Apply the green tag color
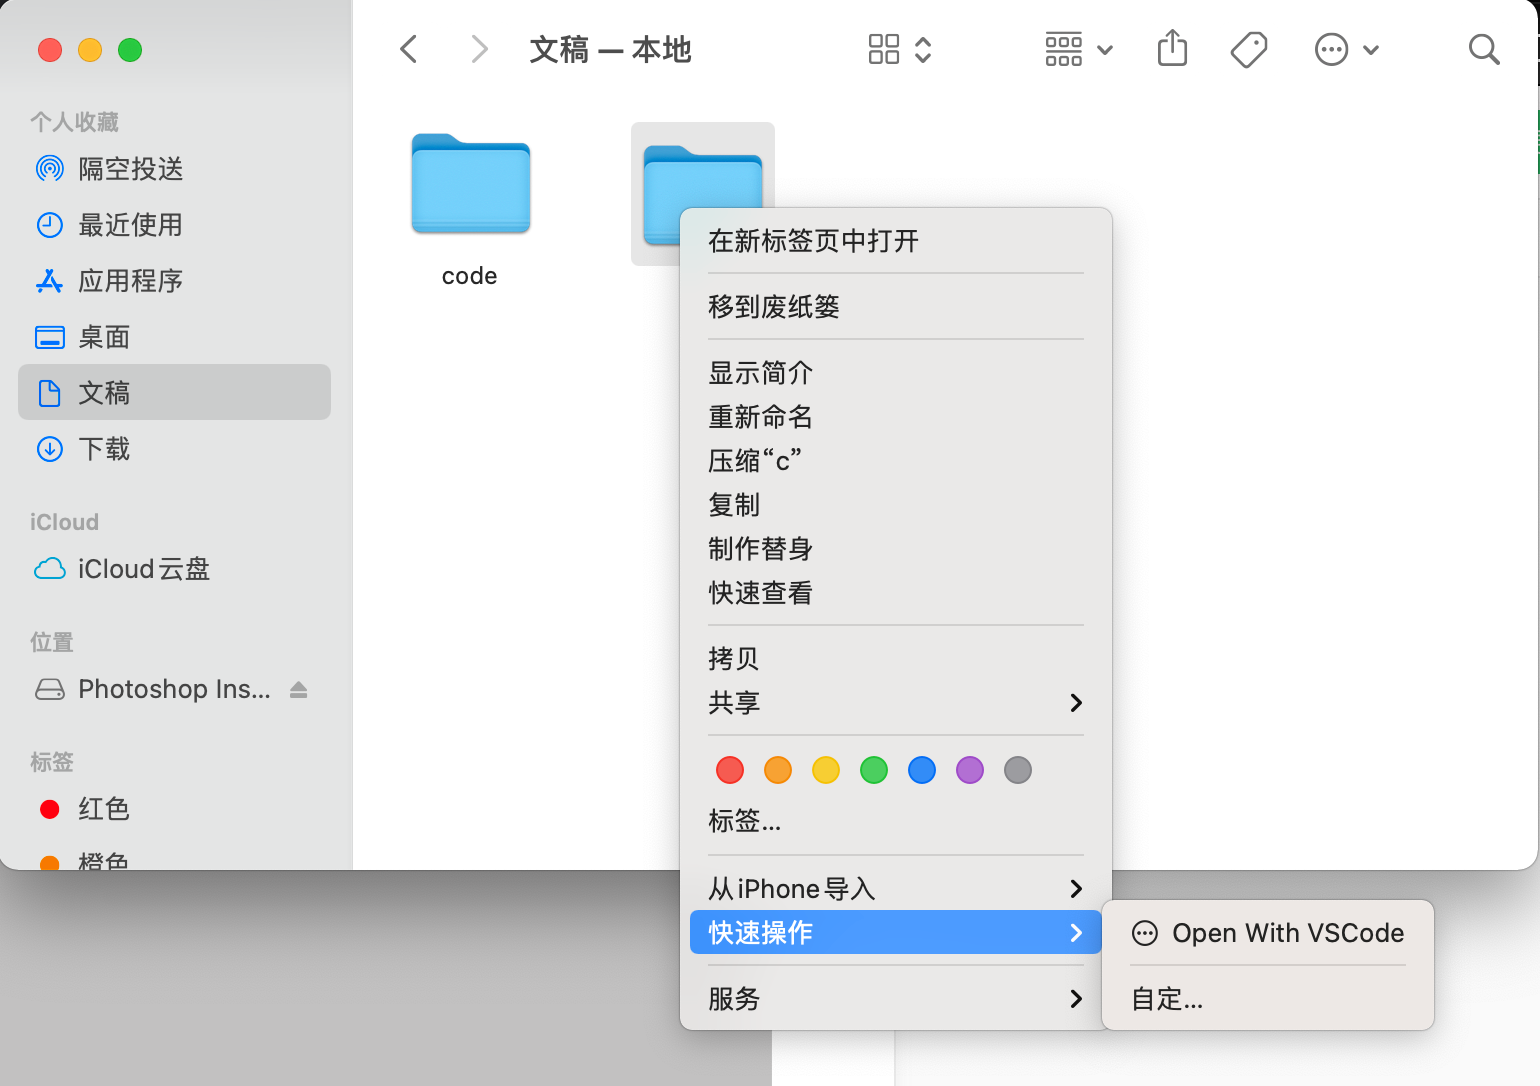This screenshot has width=1540, height=1086. tap(874, 770)
